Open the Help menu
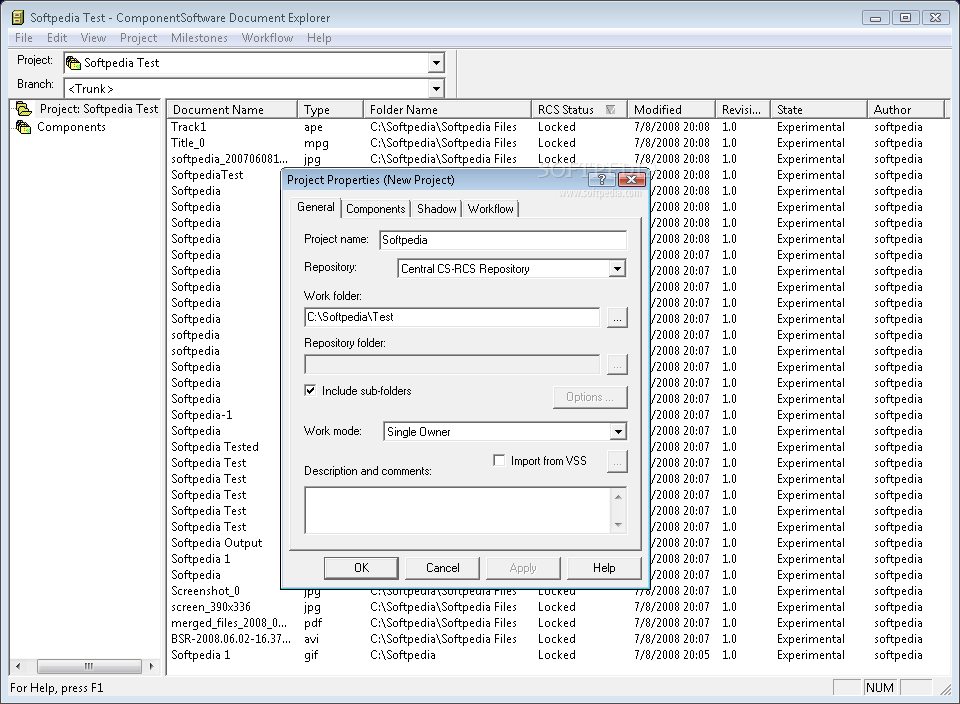Screen dimensions: 960x704 coord(319,38)
